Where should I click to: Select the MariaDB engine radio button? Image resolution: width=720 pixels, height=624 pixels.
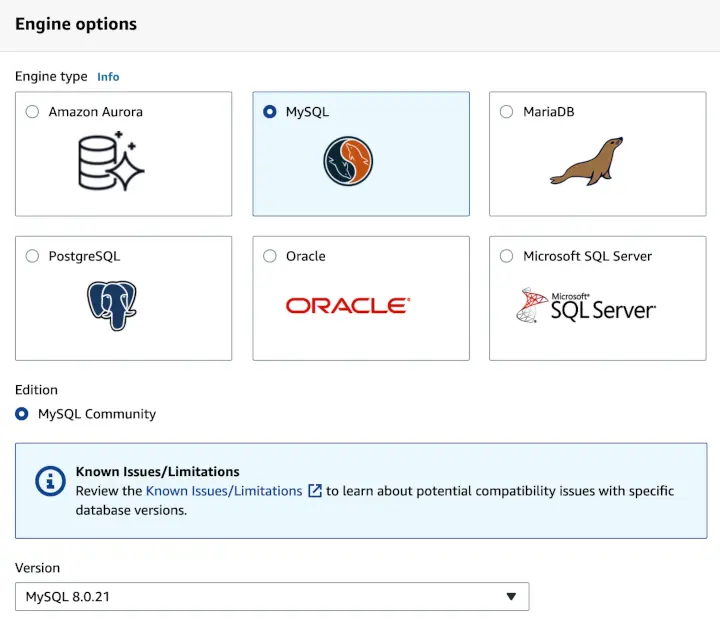(x=506, y=112)
